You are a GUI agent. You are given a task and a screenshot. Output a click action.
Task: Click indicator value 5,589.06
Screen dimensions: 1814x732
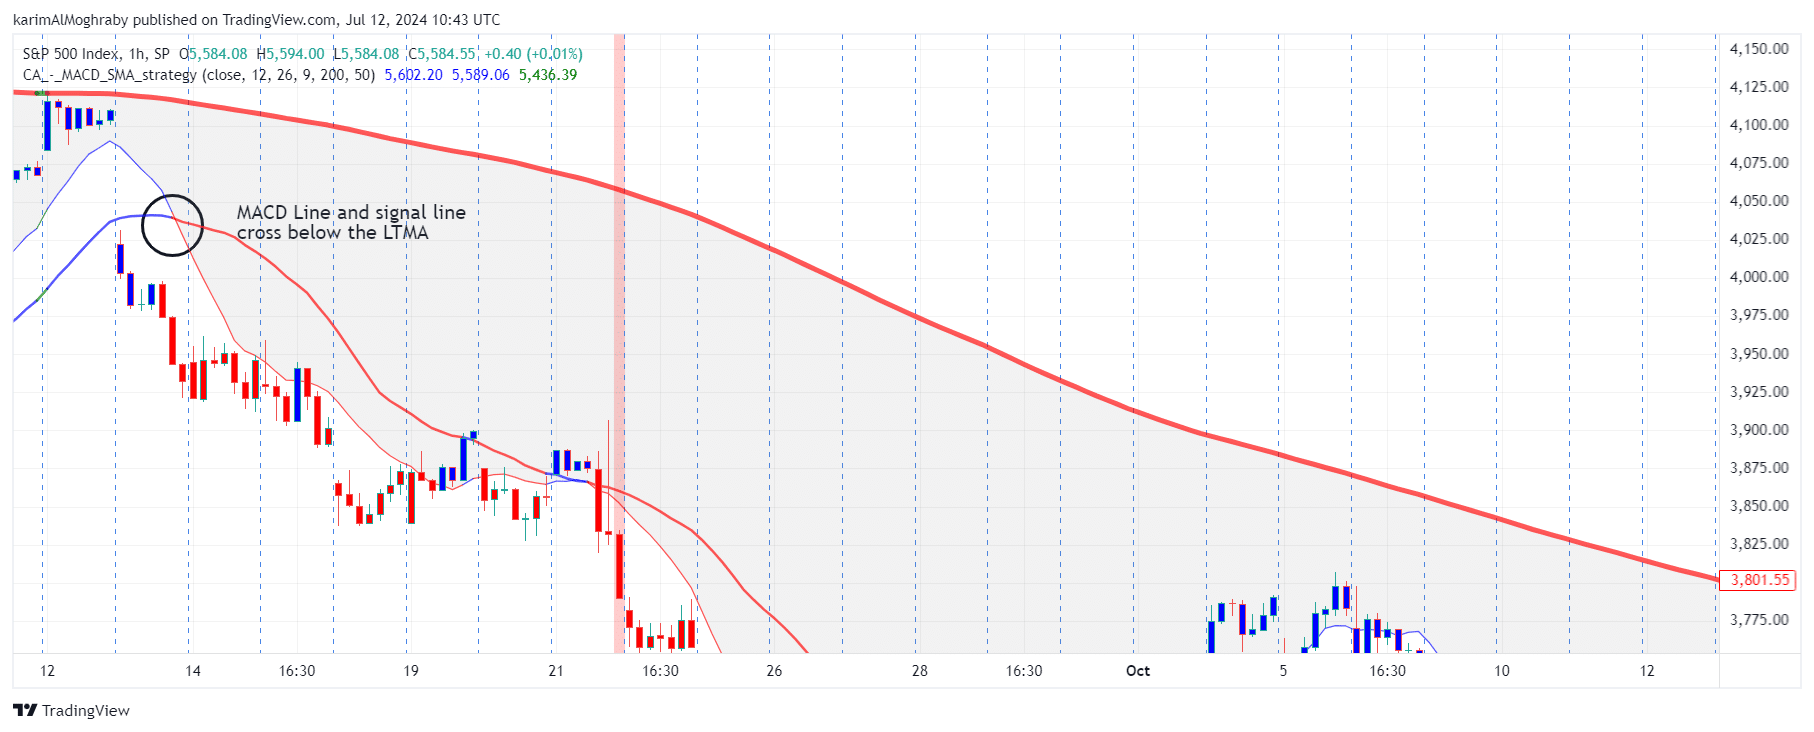[480, 75]
